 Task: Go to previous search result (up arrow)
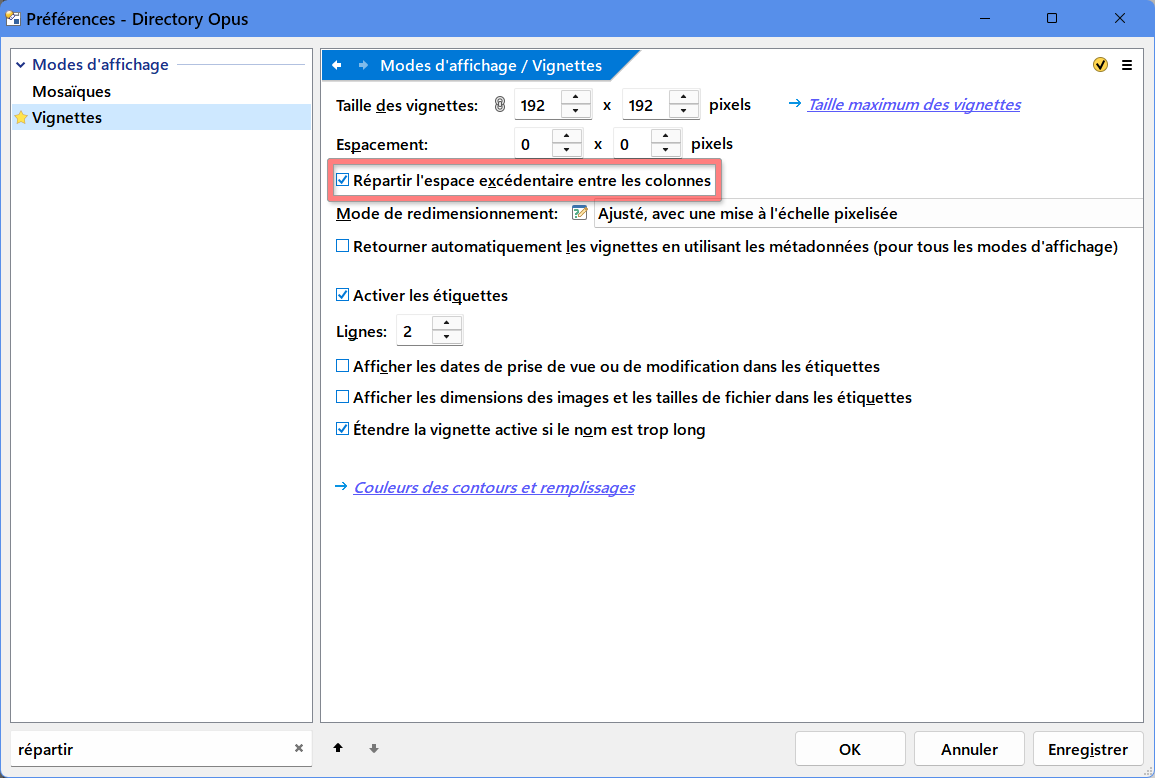click(338, 749)
